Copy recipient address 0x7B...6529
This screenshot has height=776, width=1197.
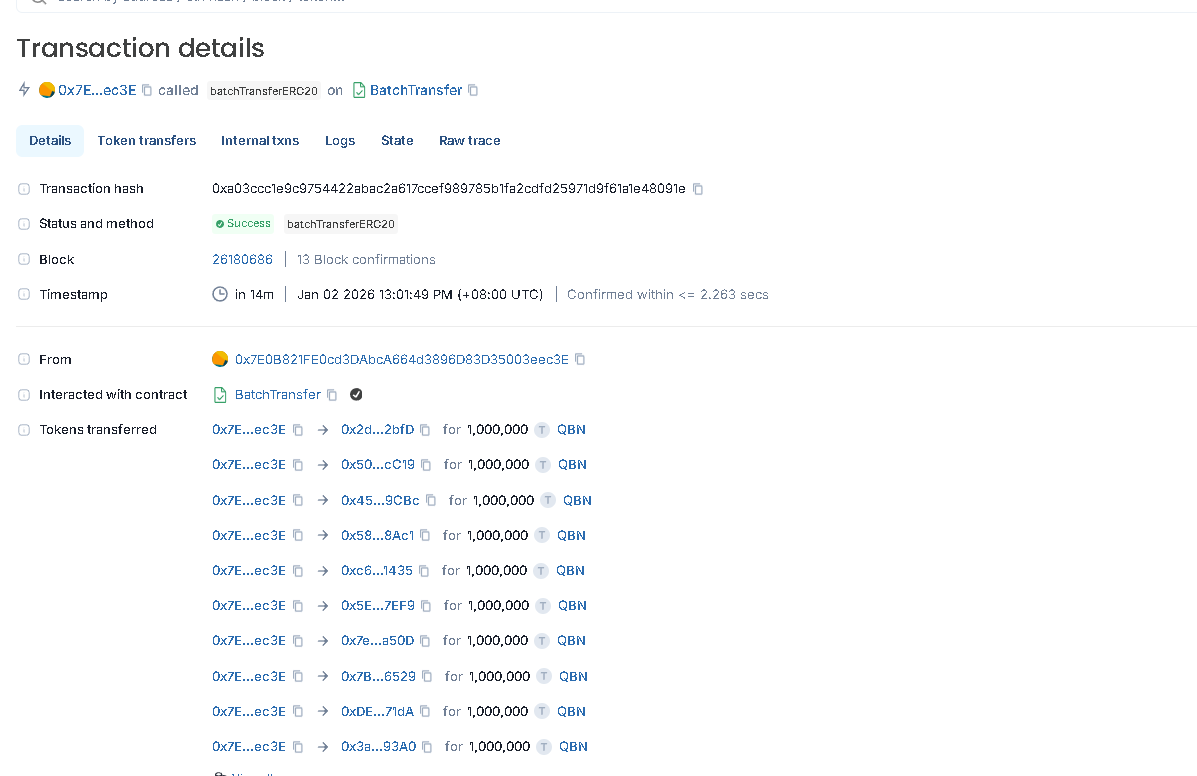tap(427, 676)
